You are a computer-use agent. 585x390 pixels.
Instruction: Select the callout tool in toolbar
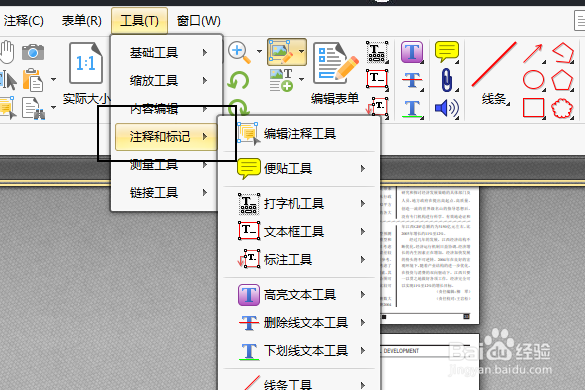(x=377, y=108)
